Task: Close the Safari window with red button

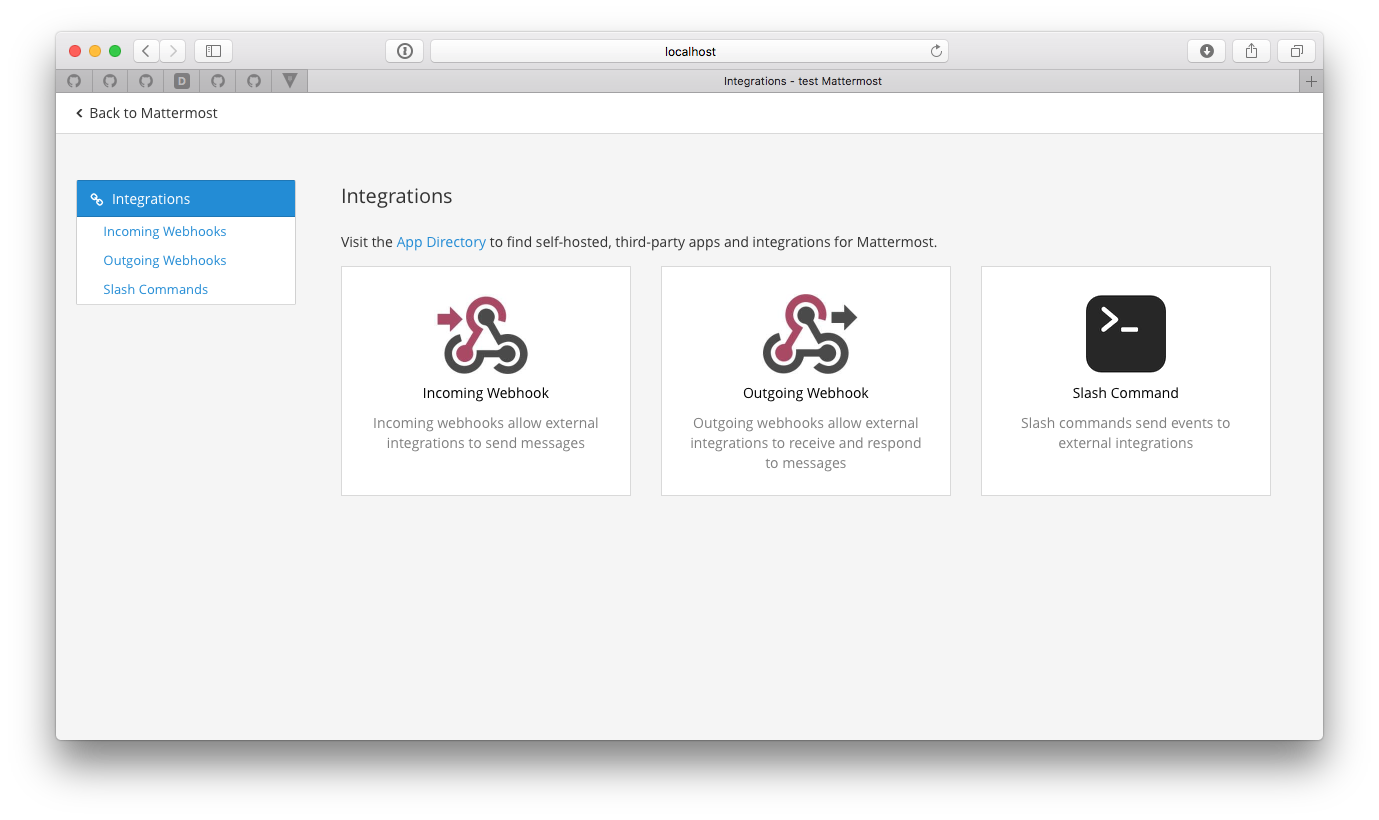Action: coord(75,51)
